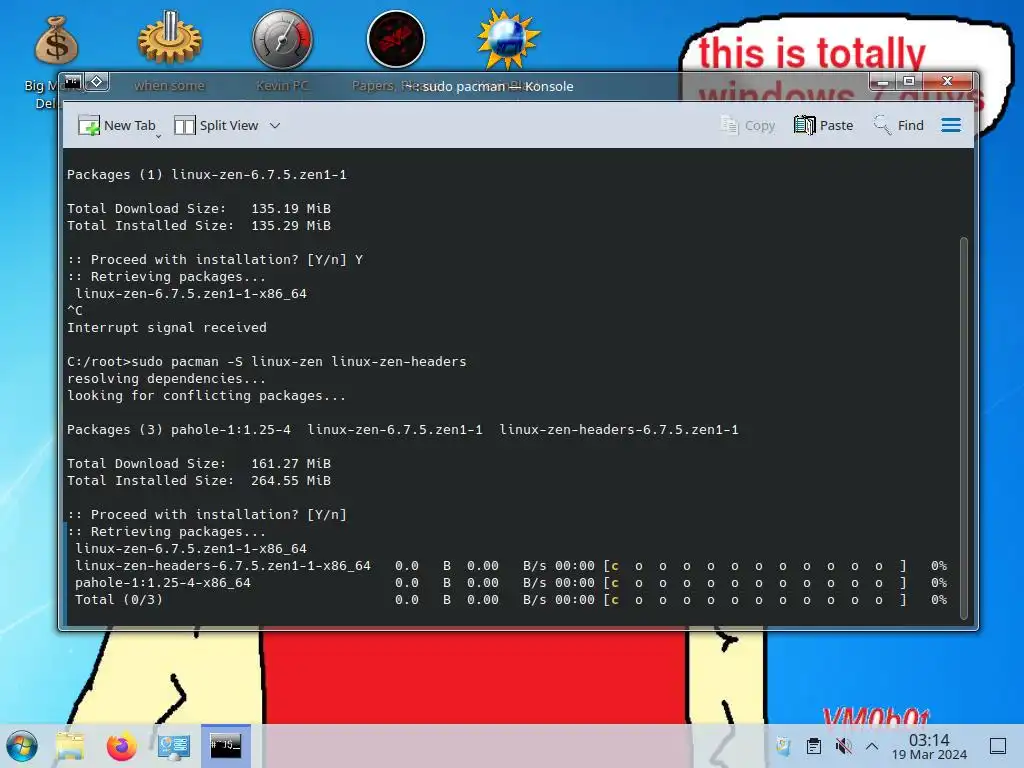The image size is (1024, 768).
Task: Maximize the Konsole window
Action: click(x=908, y=82)
